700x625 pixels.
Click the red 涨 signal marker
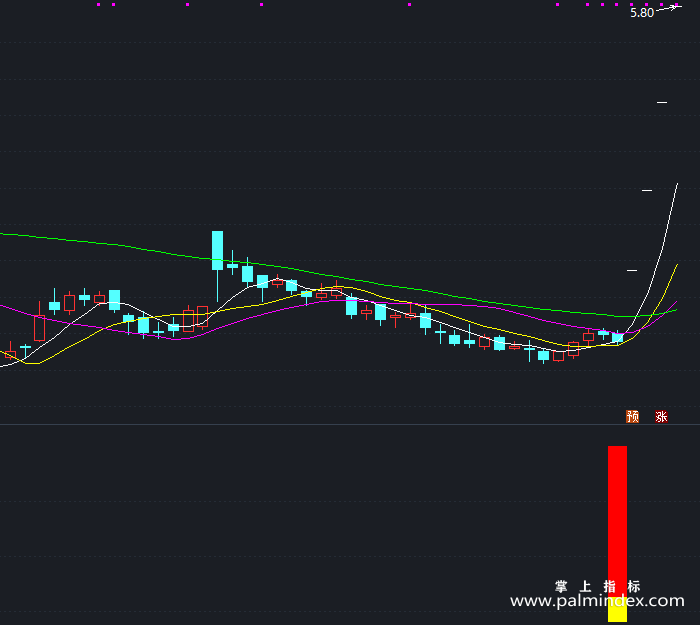tap(661, 417)
